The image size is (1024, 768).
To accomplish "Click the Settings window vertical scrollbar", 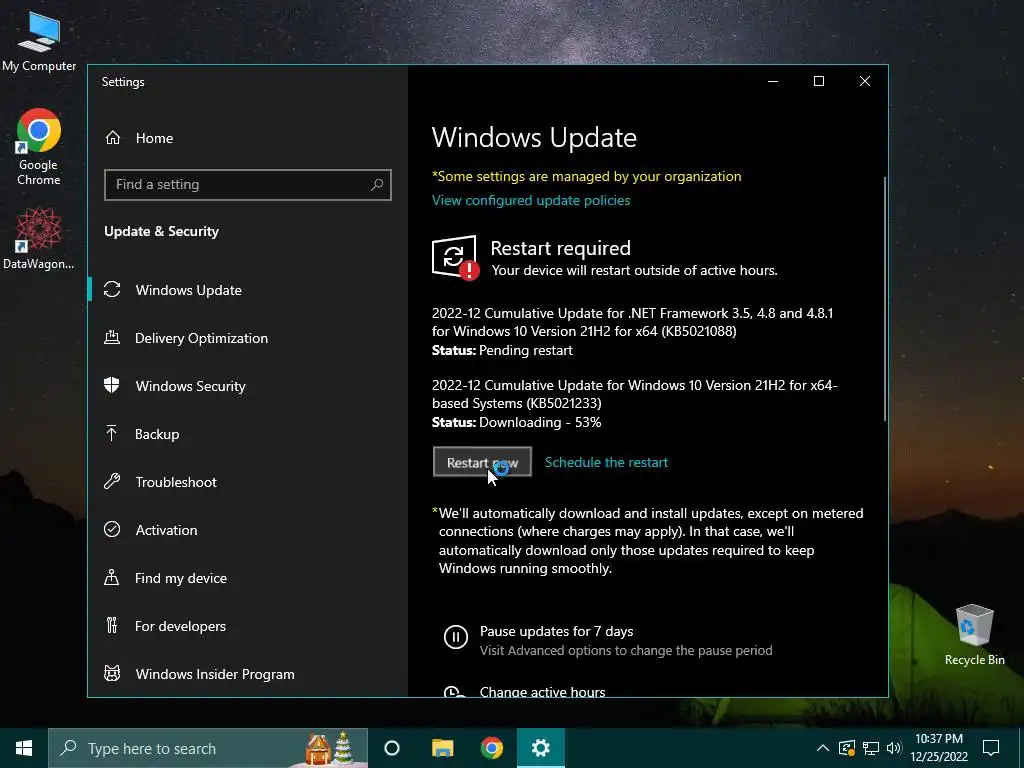I will click(885, 299).
